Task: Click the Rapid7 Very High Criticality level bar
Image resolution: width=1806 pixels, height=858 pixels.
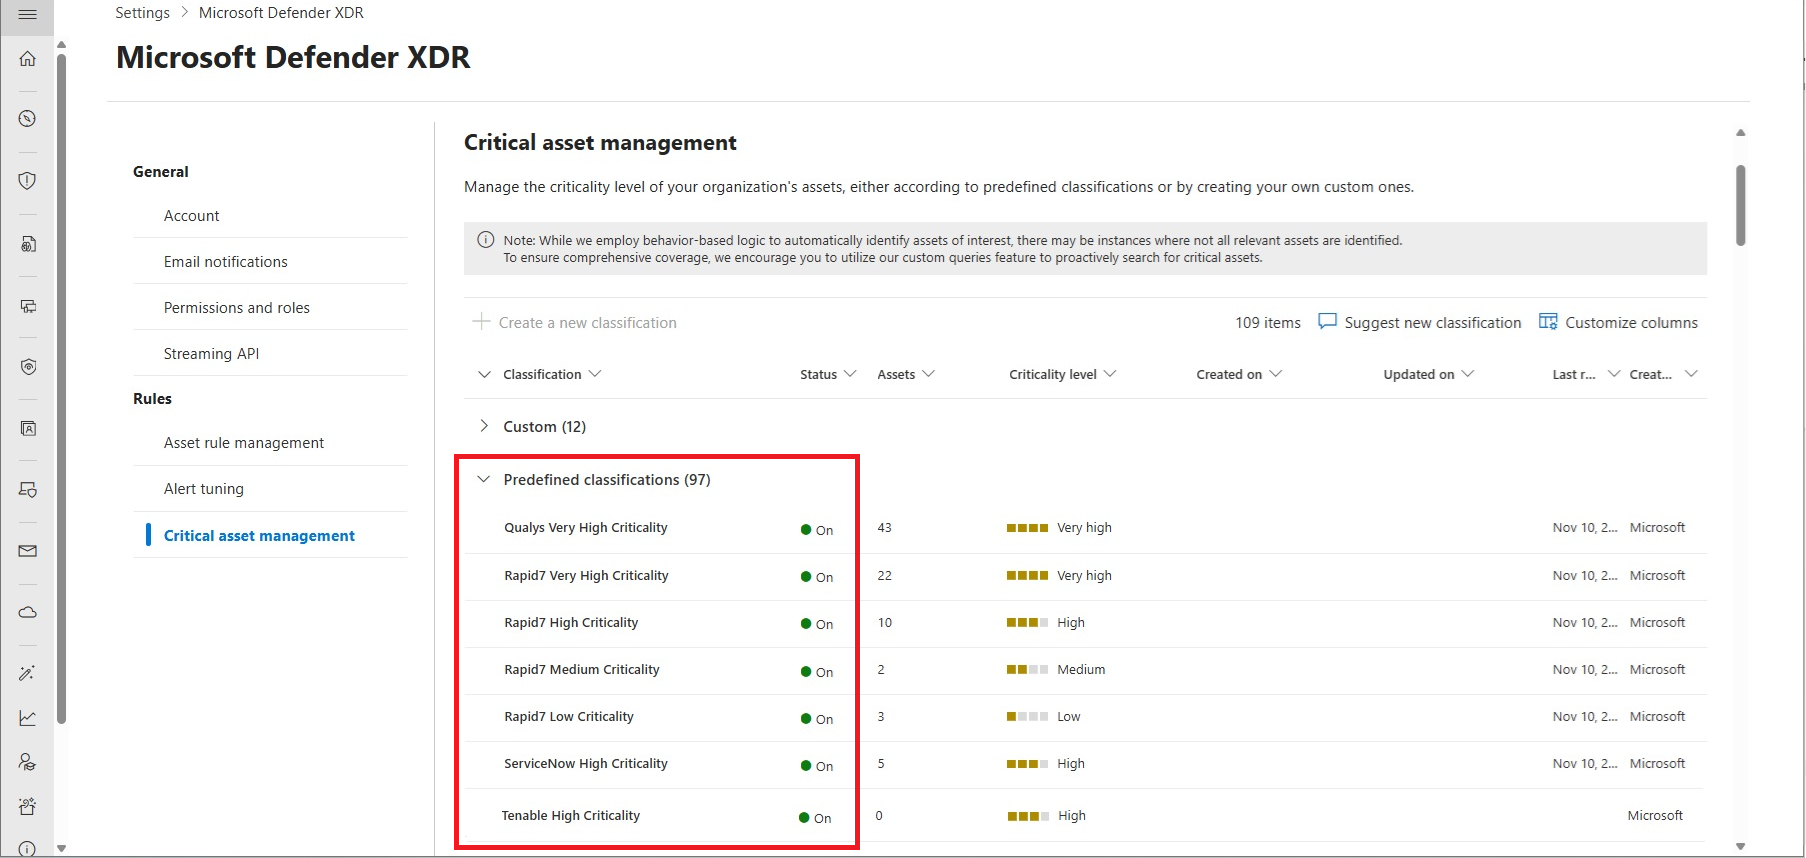Action: click(1027, 576)
